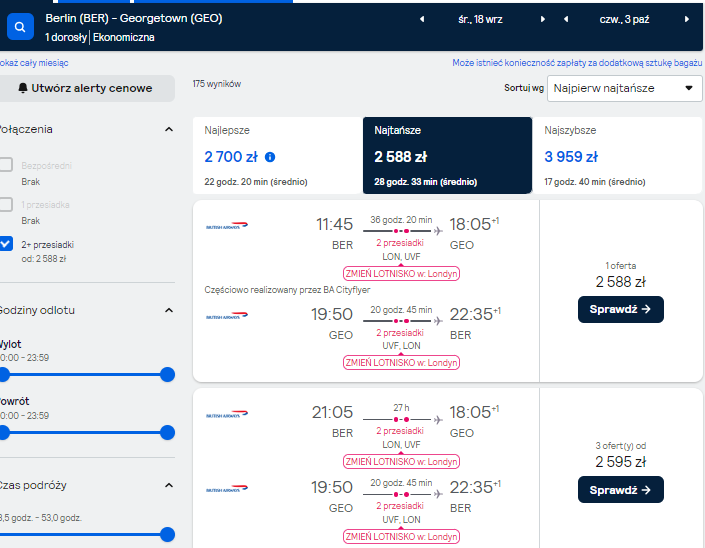Open the additional baggage payment notice link
705x548 pixels.
point(577,63)
